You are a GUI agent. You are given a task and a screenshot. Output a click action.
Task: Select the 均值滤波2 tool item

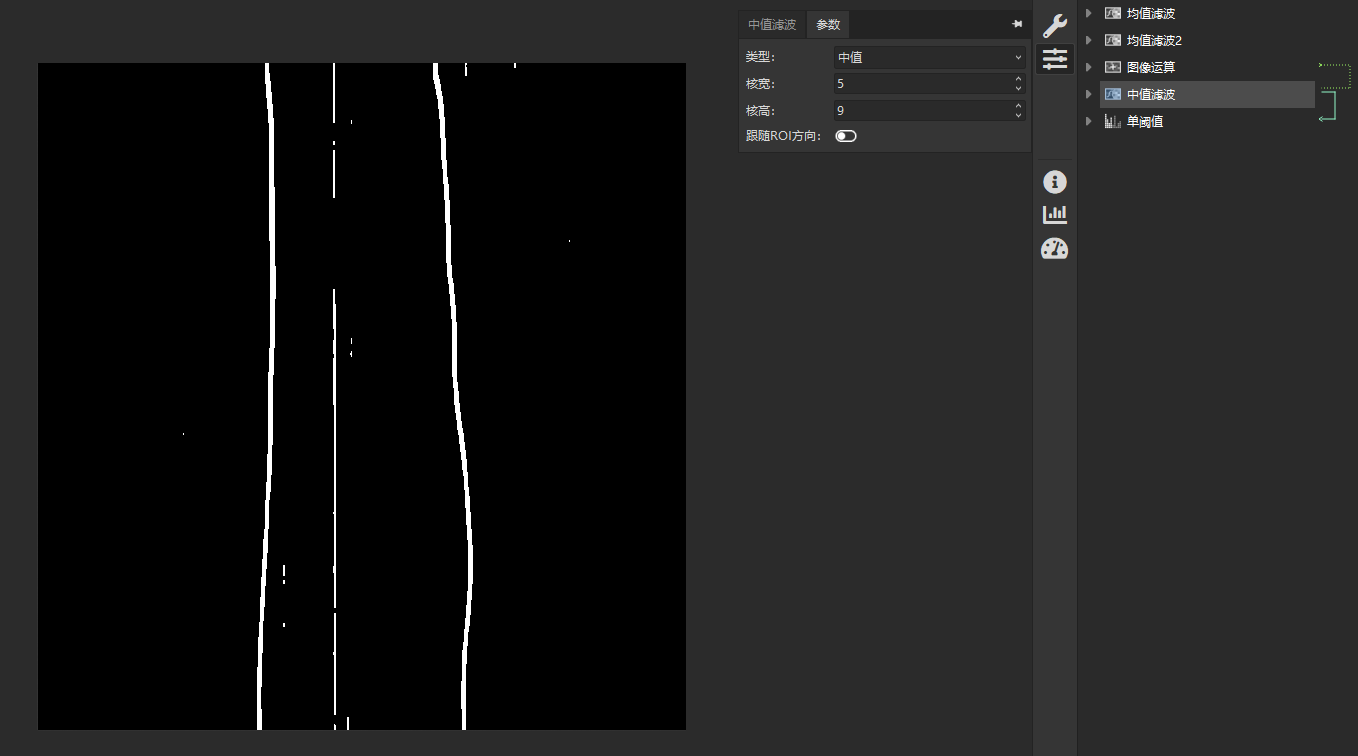point(1154,41)
